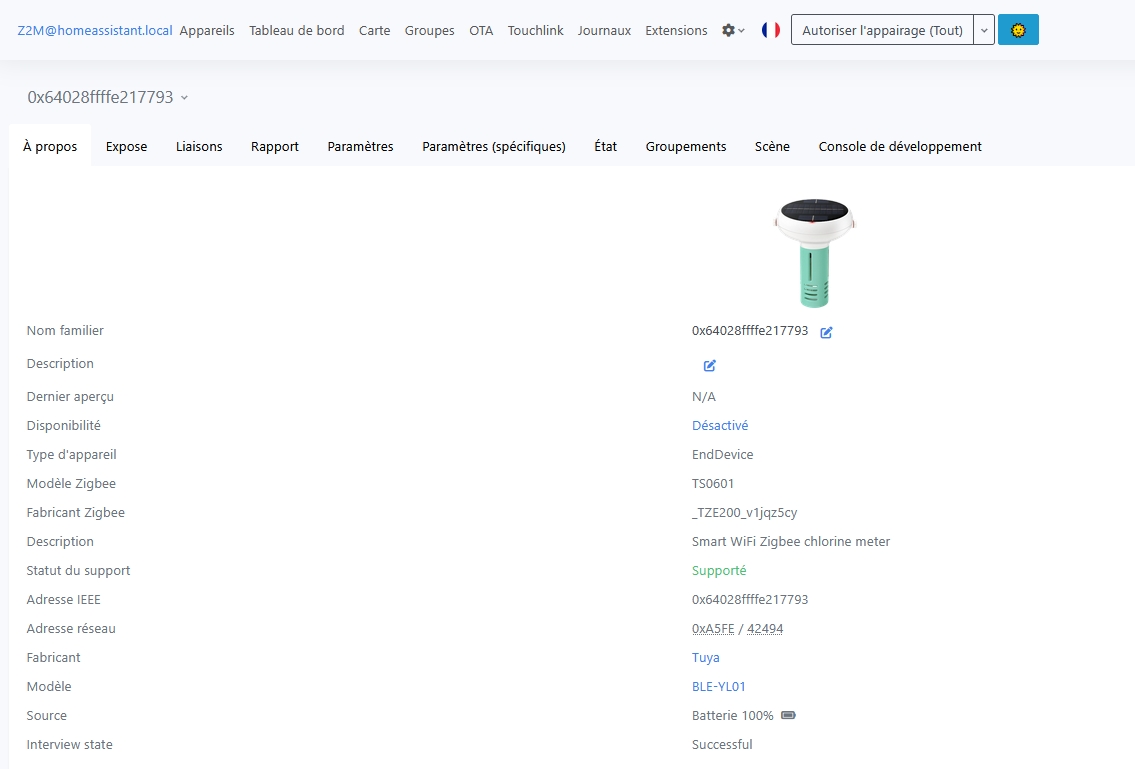Viewport: 1135px width, 769px height.
Task: Open the Paramètres tab
Action: (360, 146)
